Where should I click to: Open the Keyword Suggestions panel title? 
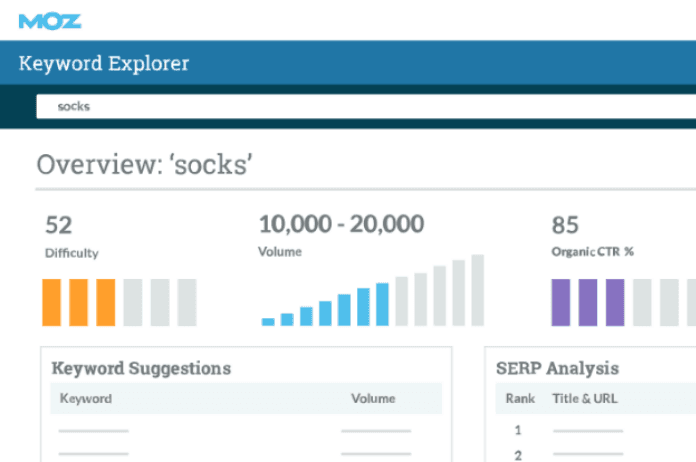141,368
